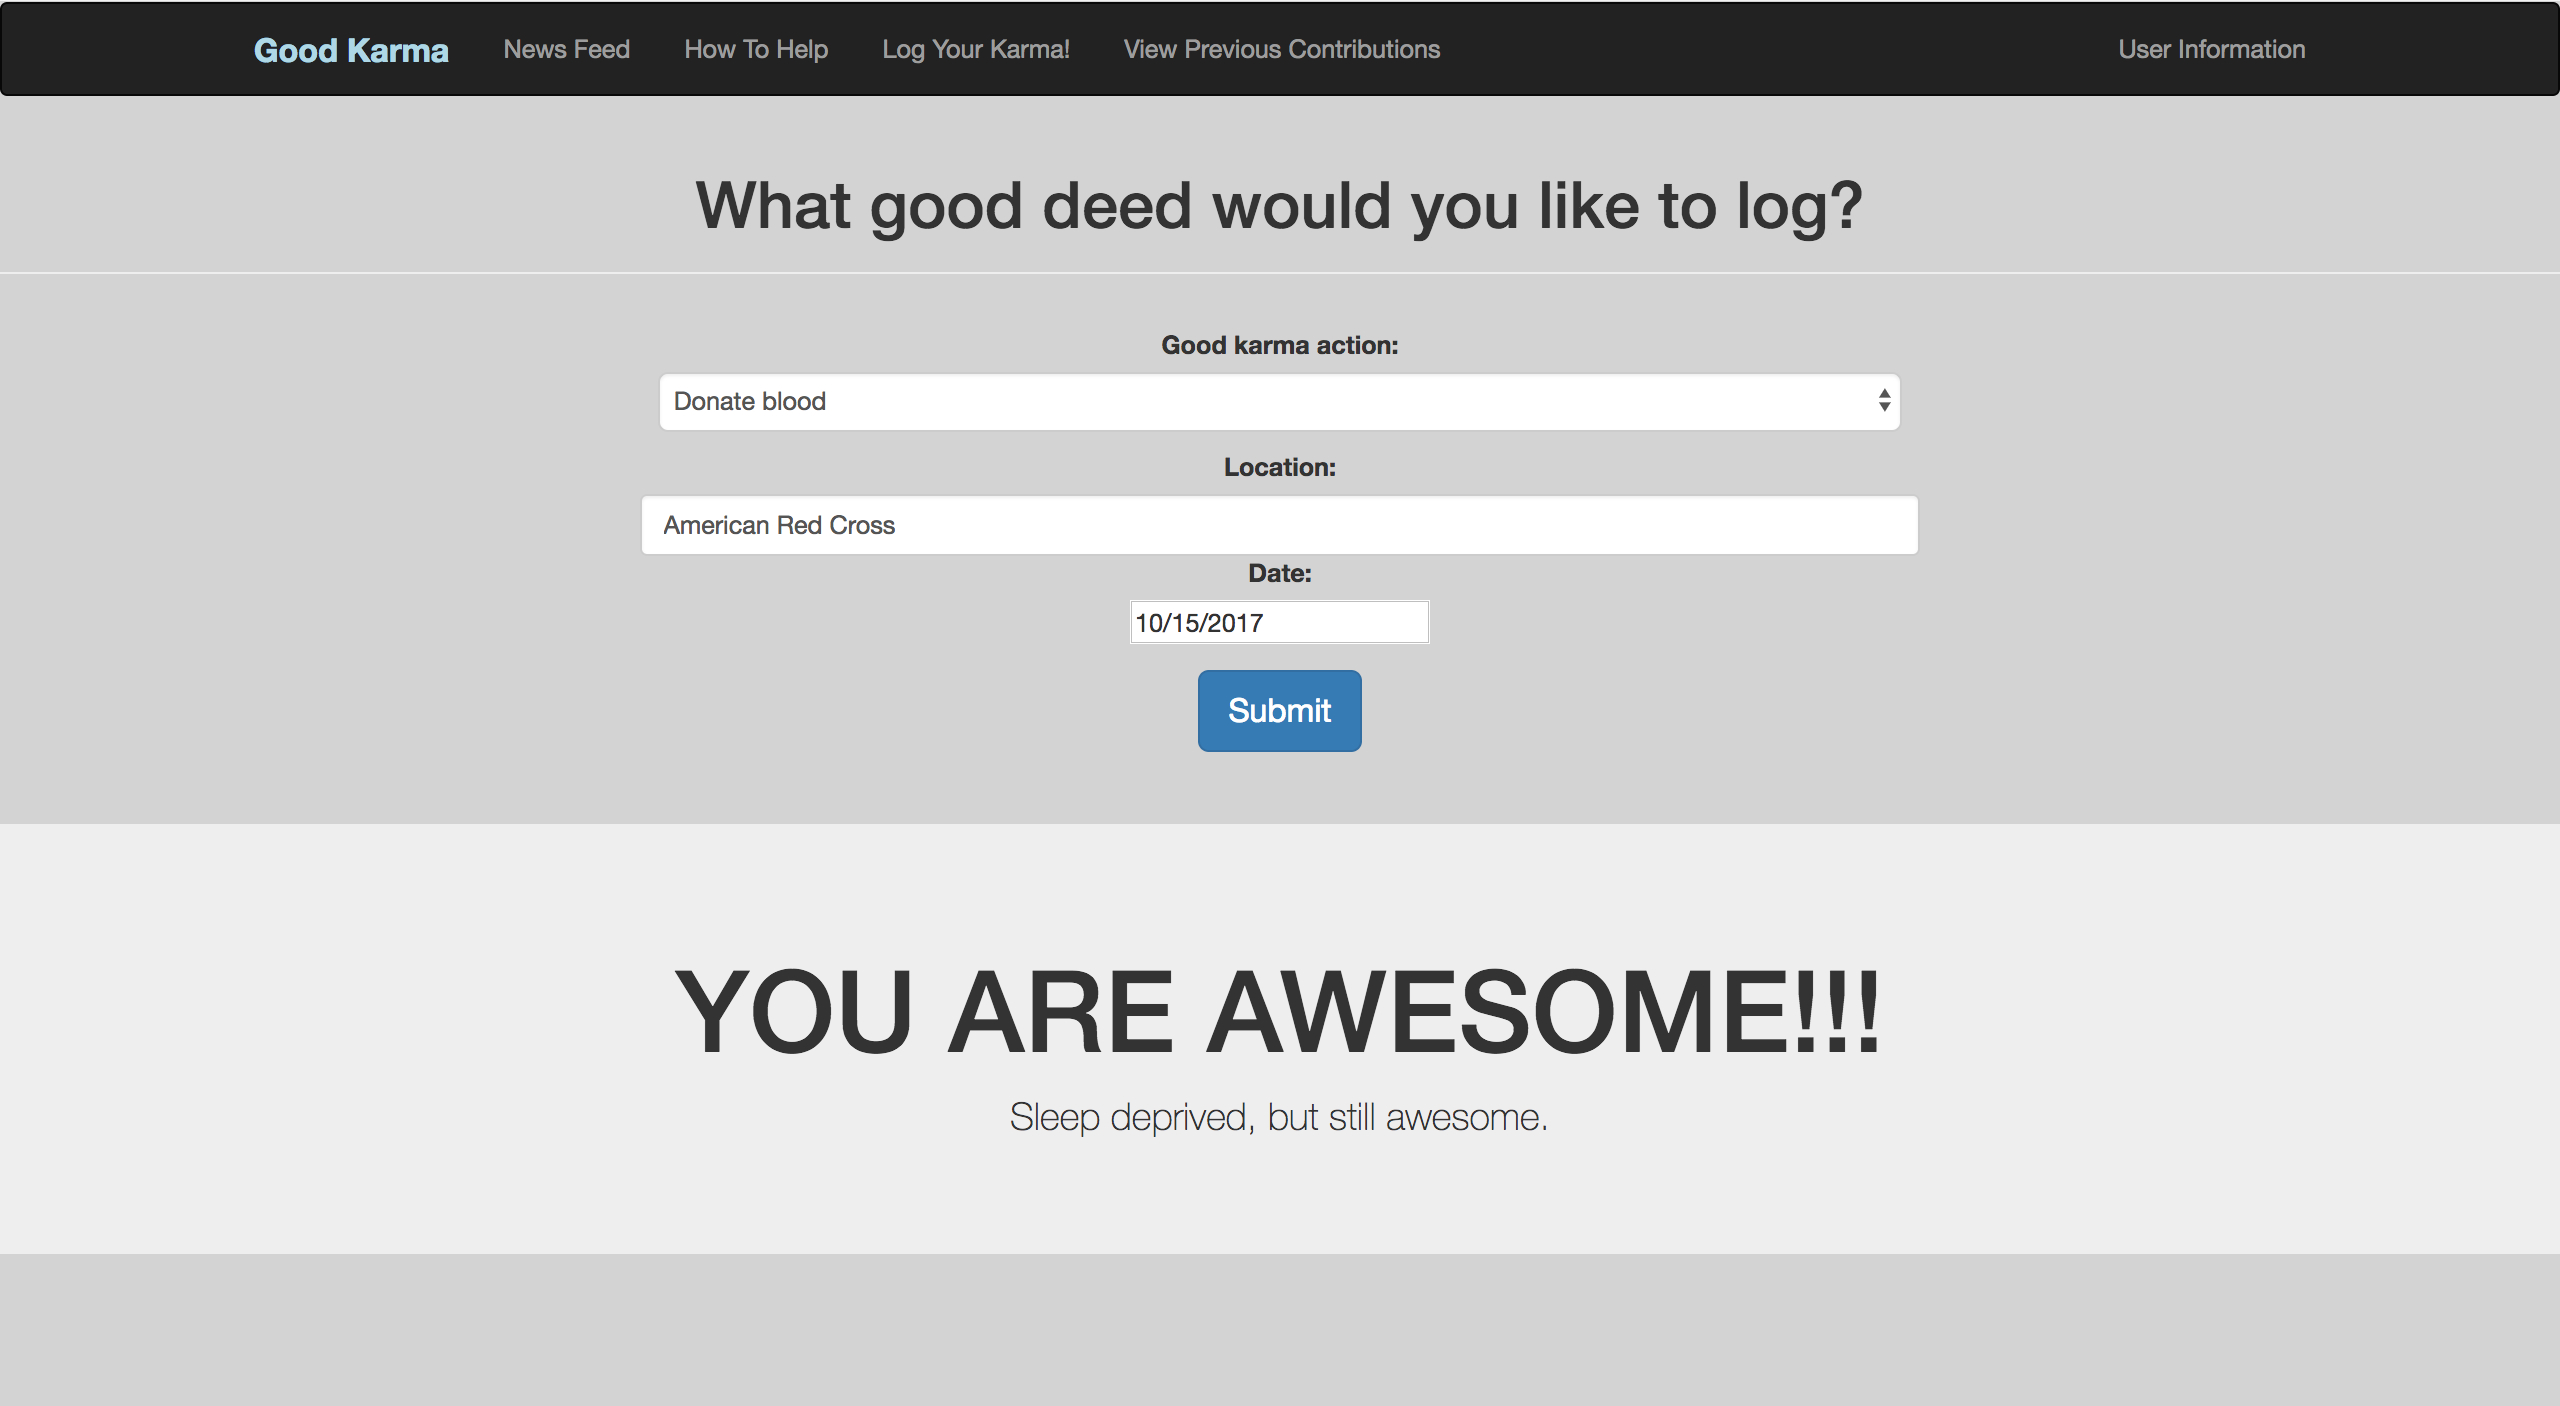The height and width of the screenshot is (1406, 2560).
Task: Select Log Your Karma! nav item
Action: pos(975,49)
